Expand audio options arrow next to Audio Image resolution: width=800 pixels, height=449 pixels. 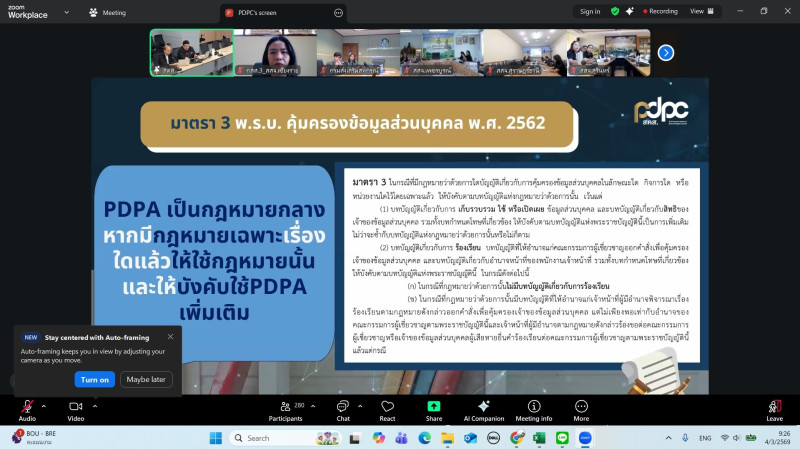(43, 405)
